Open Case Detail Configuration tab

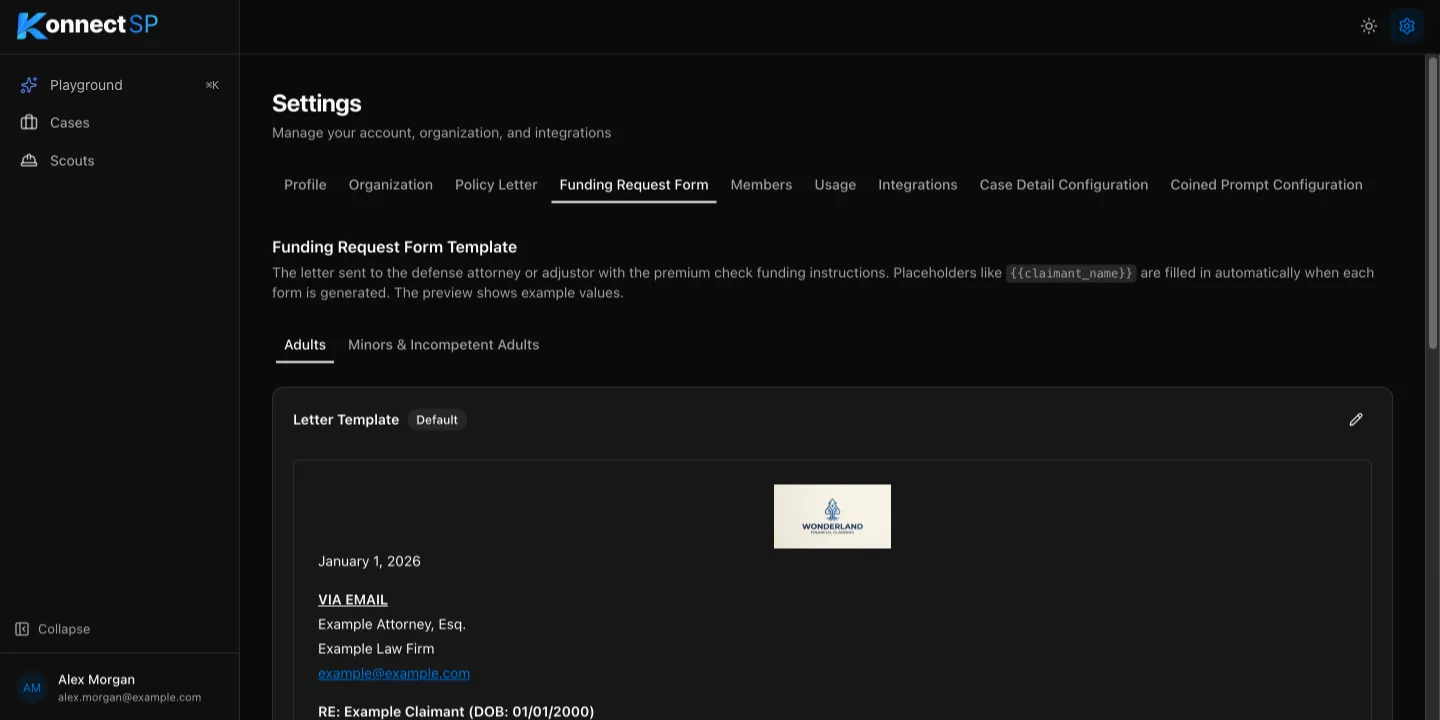click(1064, 185)
